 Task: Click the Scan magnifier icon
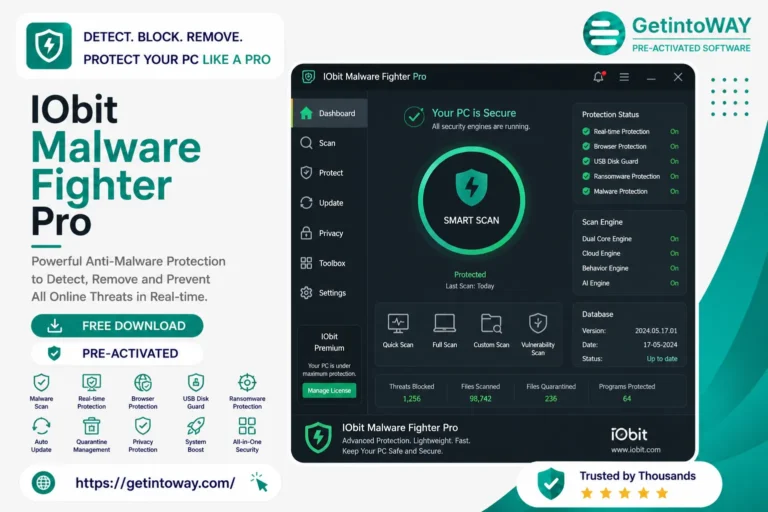coord(306,143)
